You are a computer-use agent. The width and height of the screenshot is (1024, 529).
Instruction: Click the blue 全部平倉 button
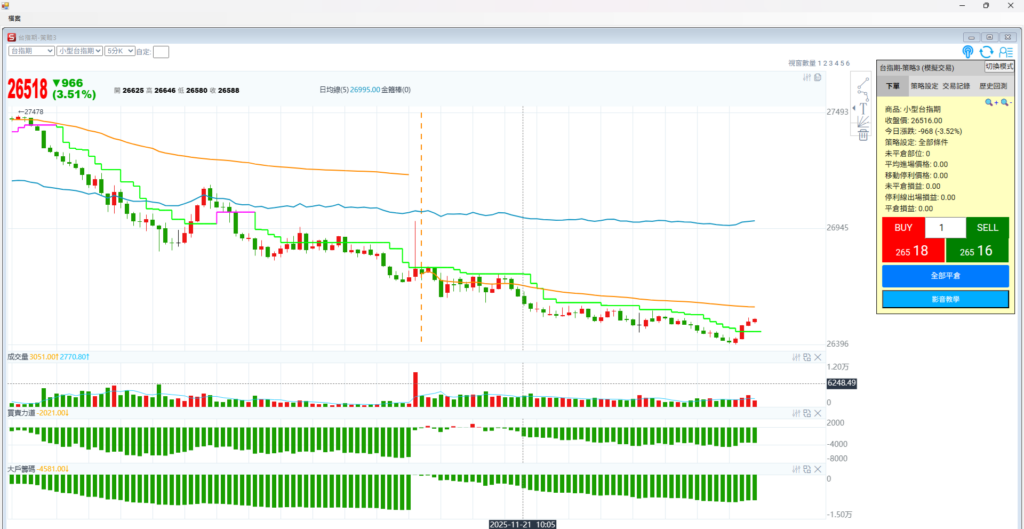click(x=945, y=275)
